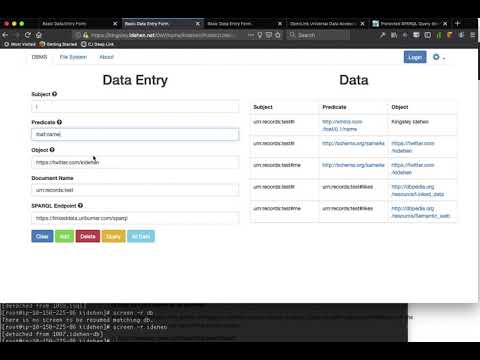Click the green Add button

(x=64, y=236)
